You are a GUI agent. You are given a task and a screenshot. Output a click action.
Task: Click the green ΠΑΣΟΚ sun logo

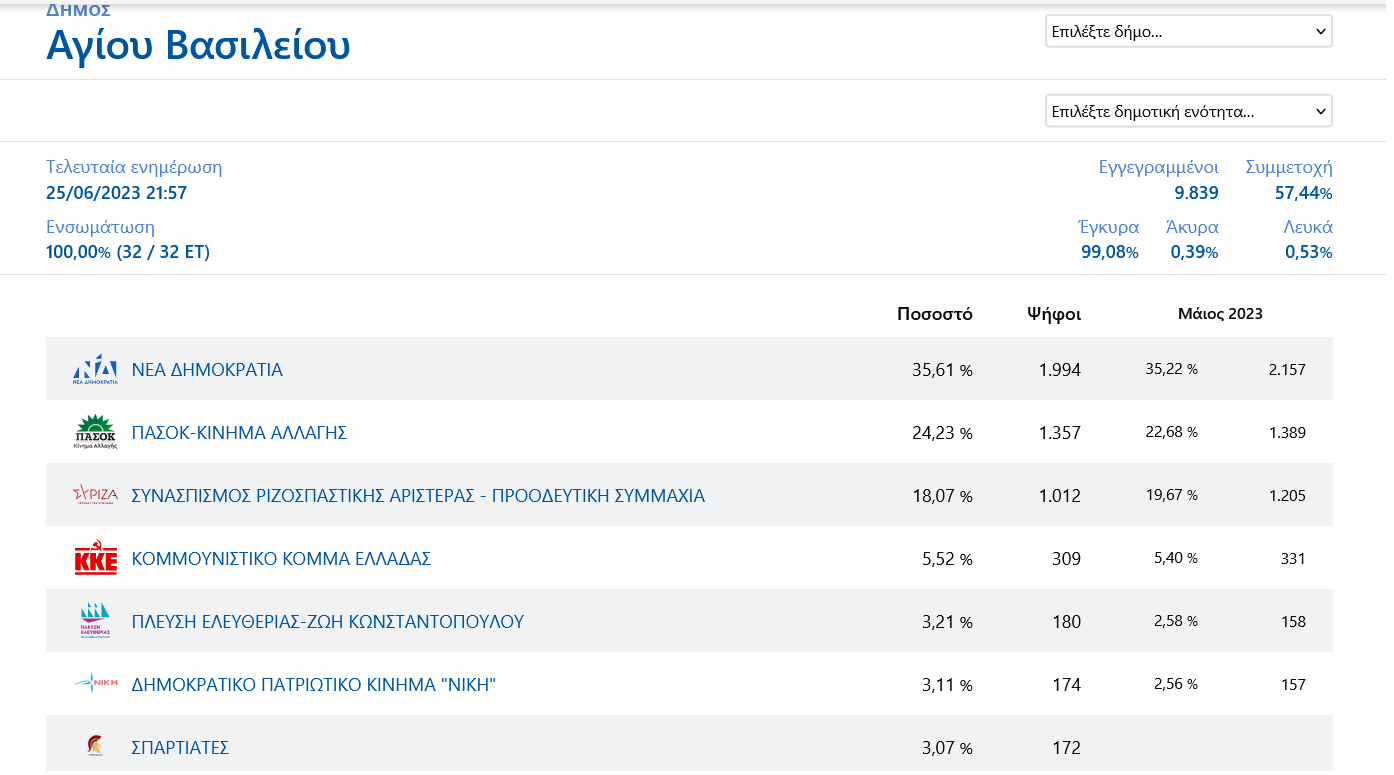click(x=95, y=432)
